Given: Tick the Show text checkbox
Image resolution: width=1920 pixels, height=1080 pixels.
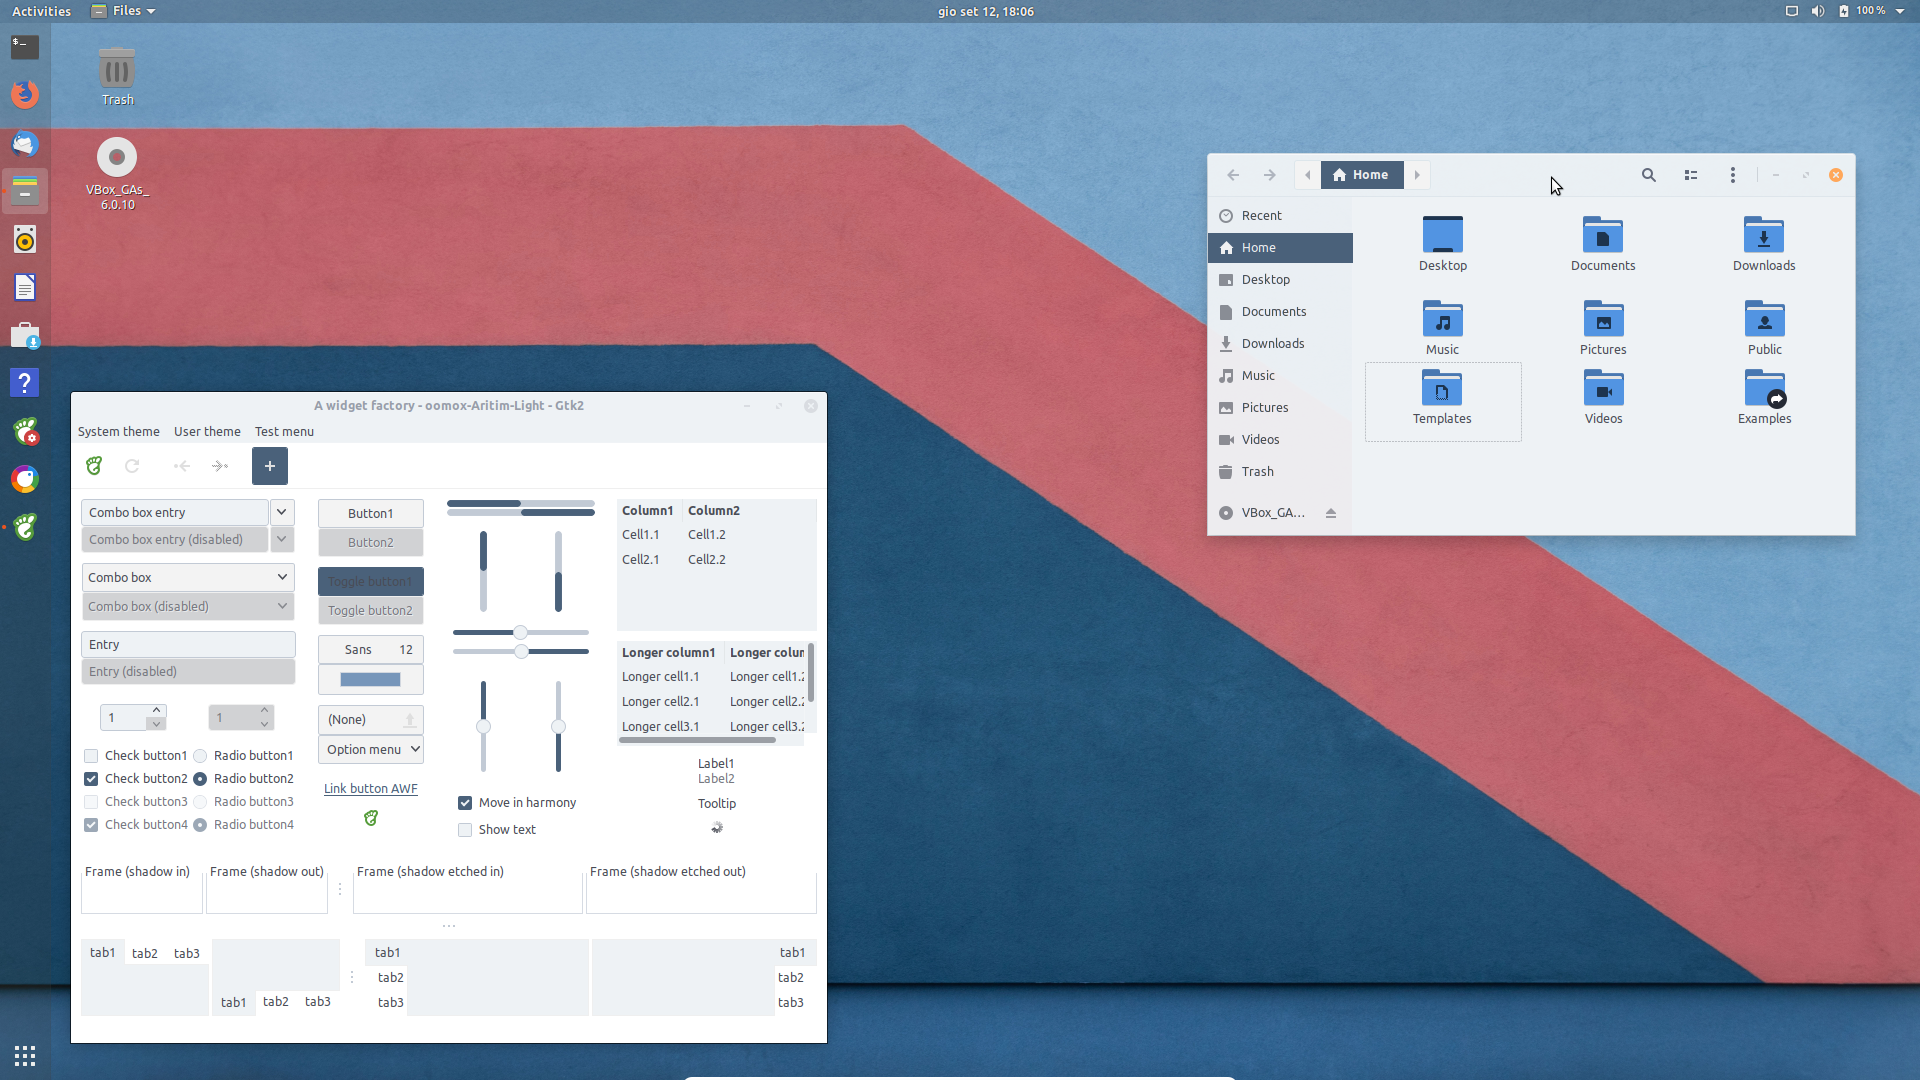Looking at the screenshot, I should 465,830.
